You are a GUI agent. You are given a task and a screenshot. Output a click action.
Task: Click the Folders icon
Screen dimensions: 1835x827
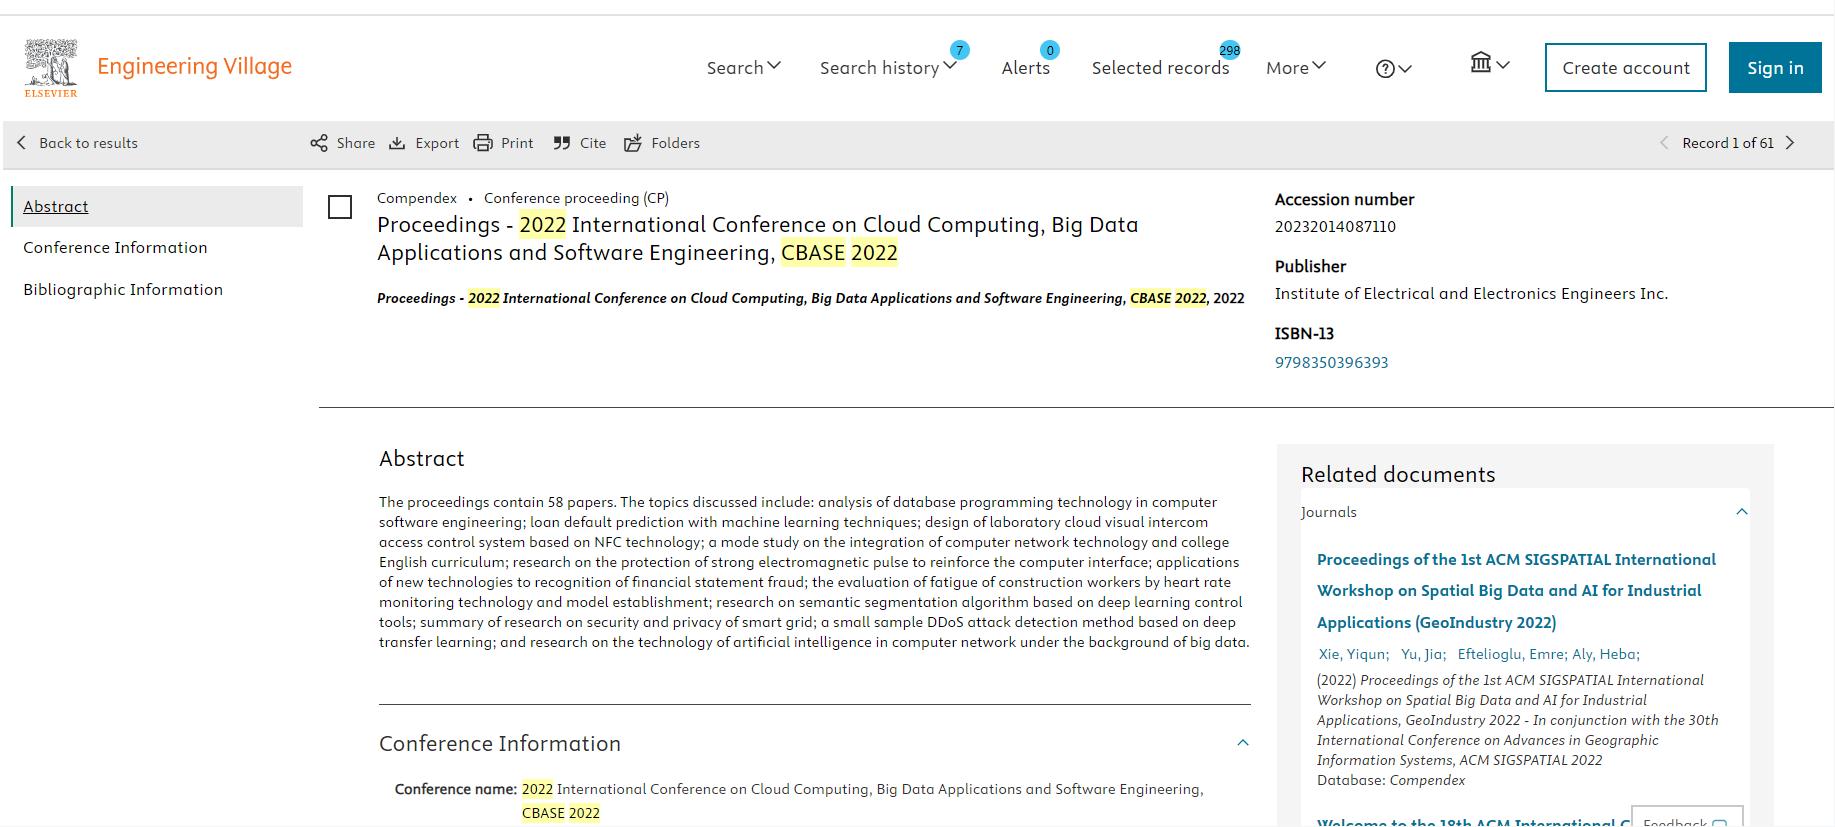point(633,143)
